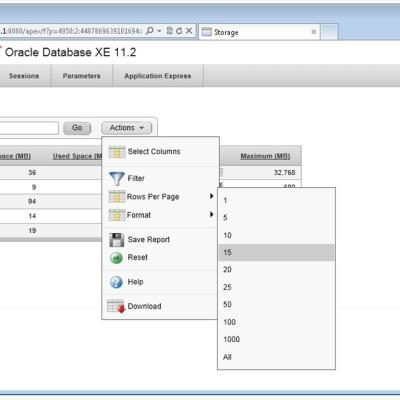Open a new blank browser tab
This screenshot has width=400, height=400.
coord(329,32)
